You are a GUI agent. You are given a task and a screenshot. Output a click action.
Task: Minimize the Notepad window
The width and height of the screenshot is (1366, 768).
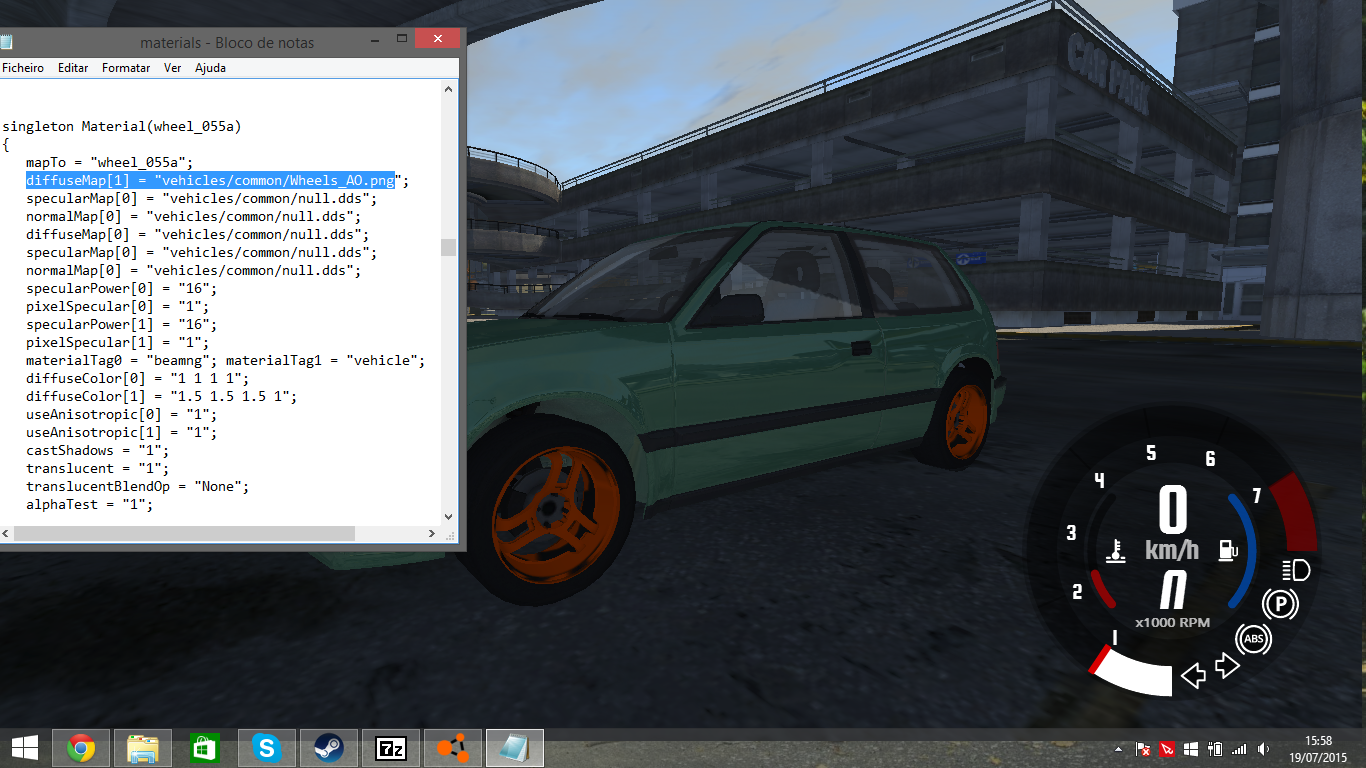pyautogui.click(x=375, y=39)
